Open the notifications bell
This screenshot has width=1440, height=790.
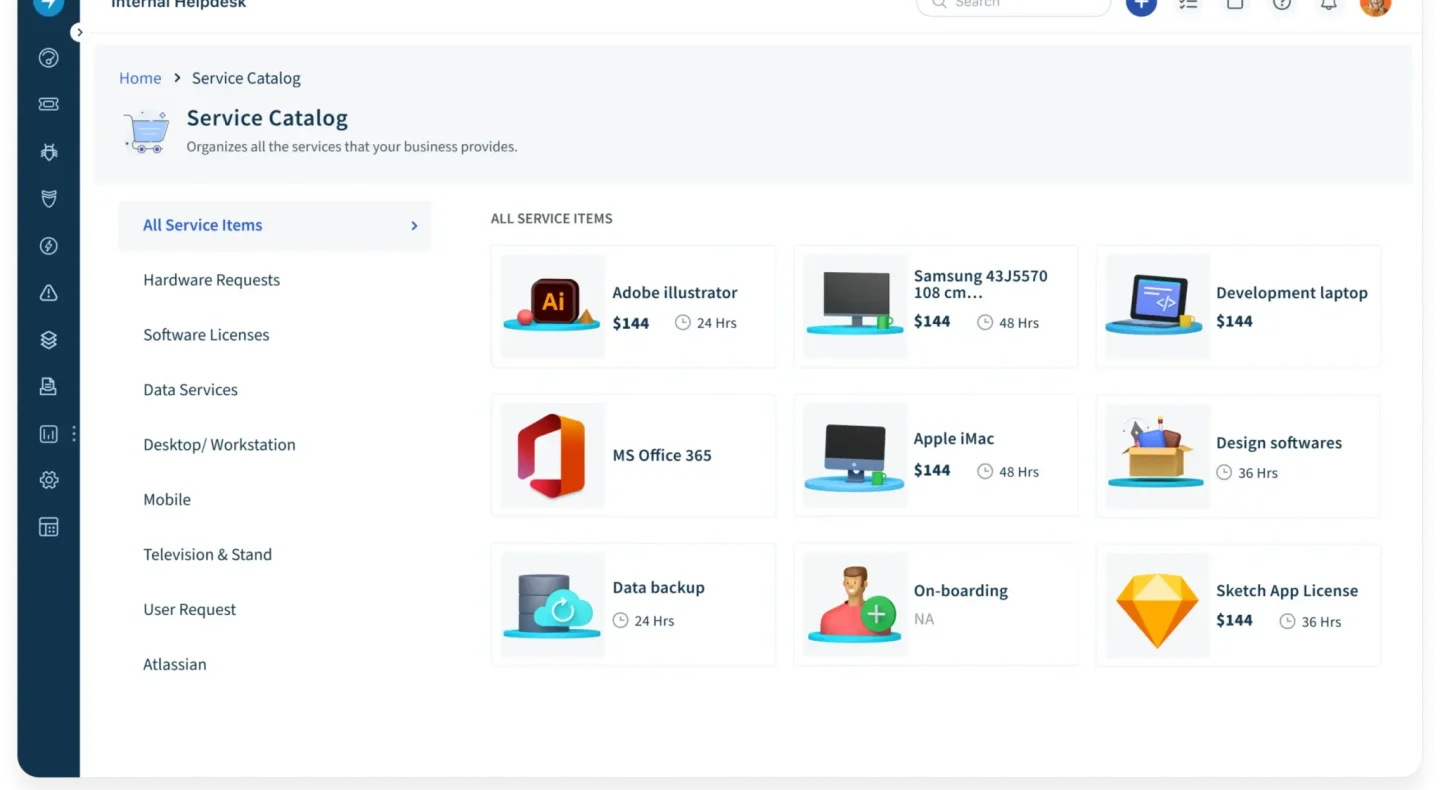point(1328,6)
